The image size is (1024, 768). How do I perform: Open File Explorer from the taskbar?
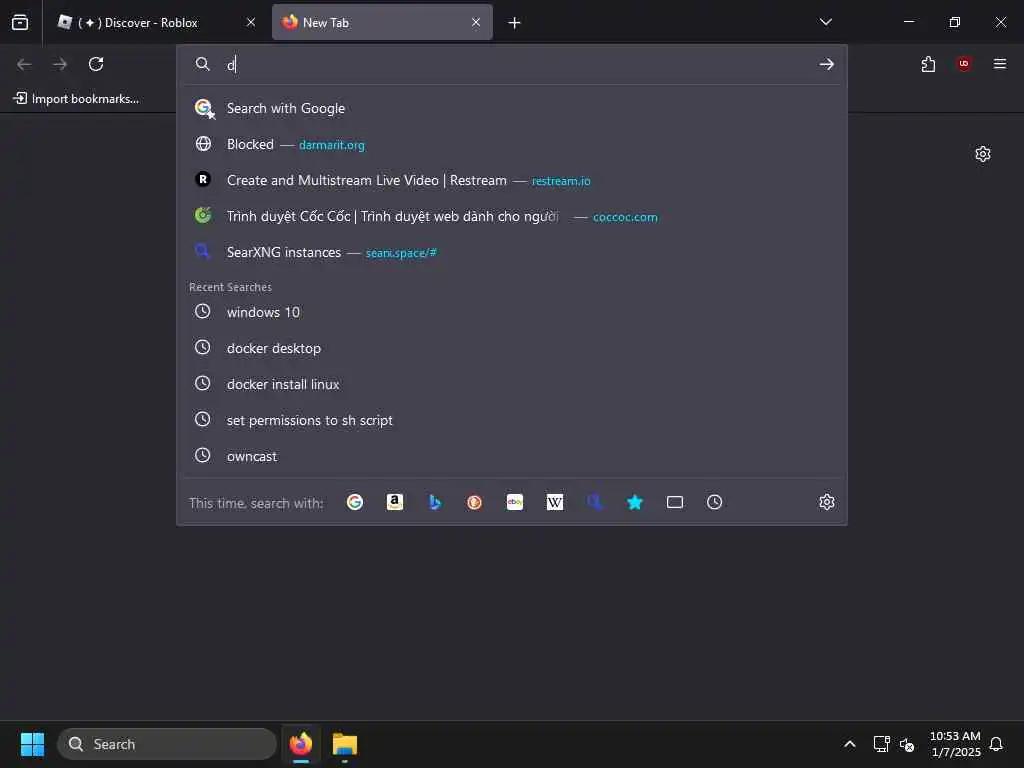click(345, 744)
